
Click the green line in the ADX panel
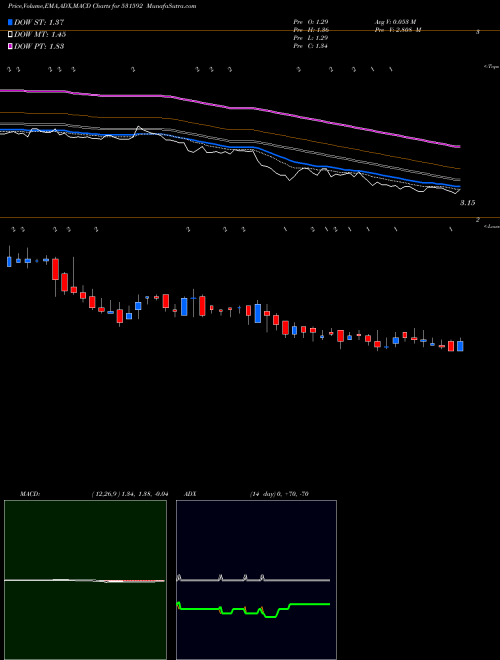[x=254, y=609]
